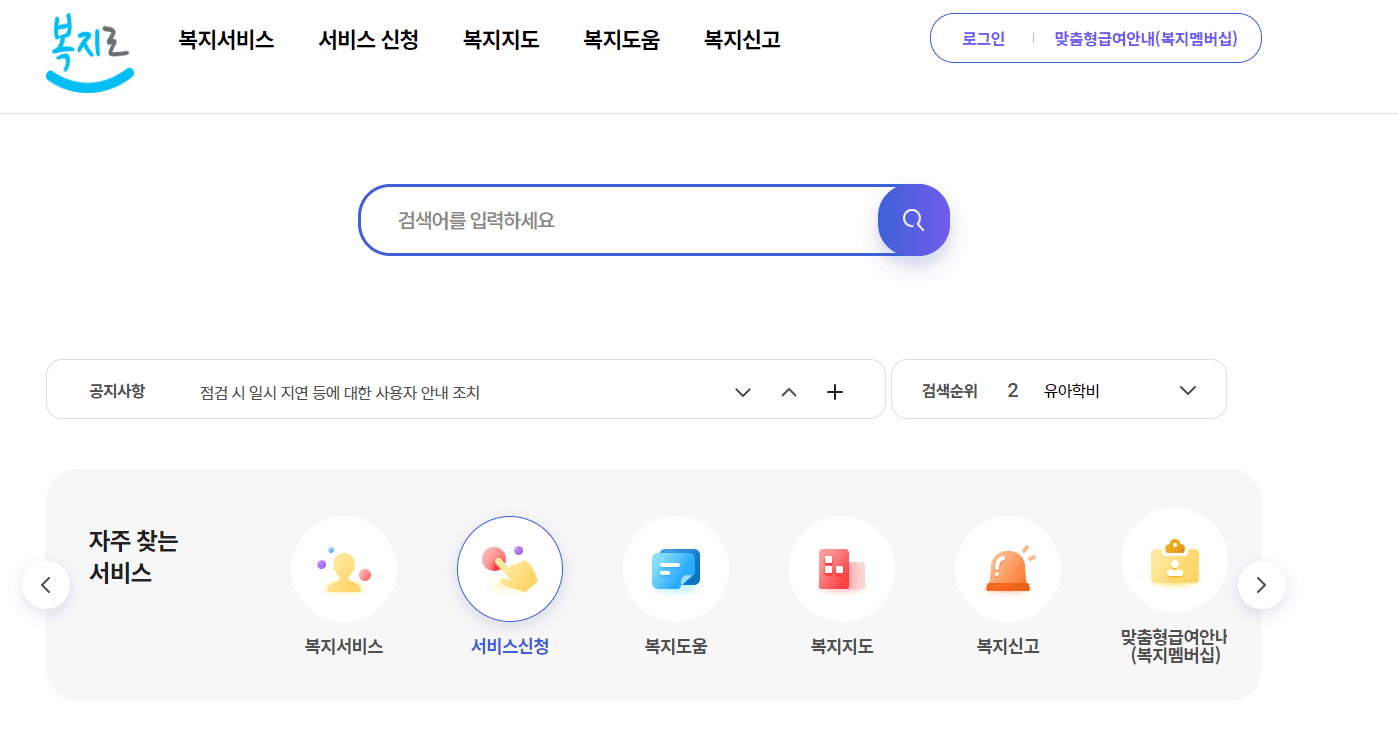Click the 자주 찾는 서비스 heading
Viewport: 1398px width, 741px height.
tap(133, 557)
